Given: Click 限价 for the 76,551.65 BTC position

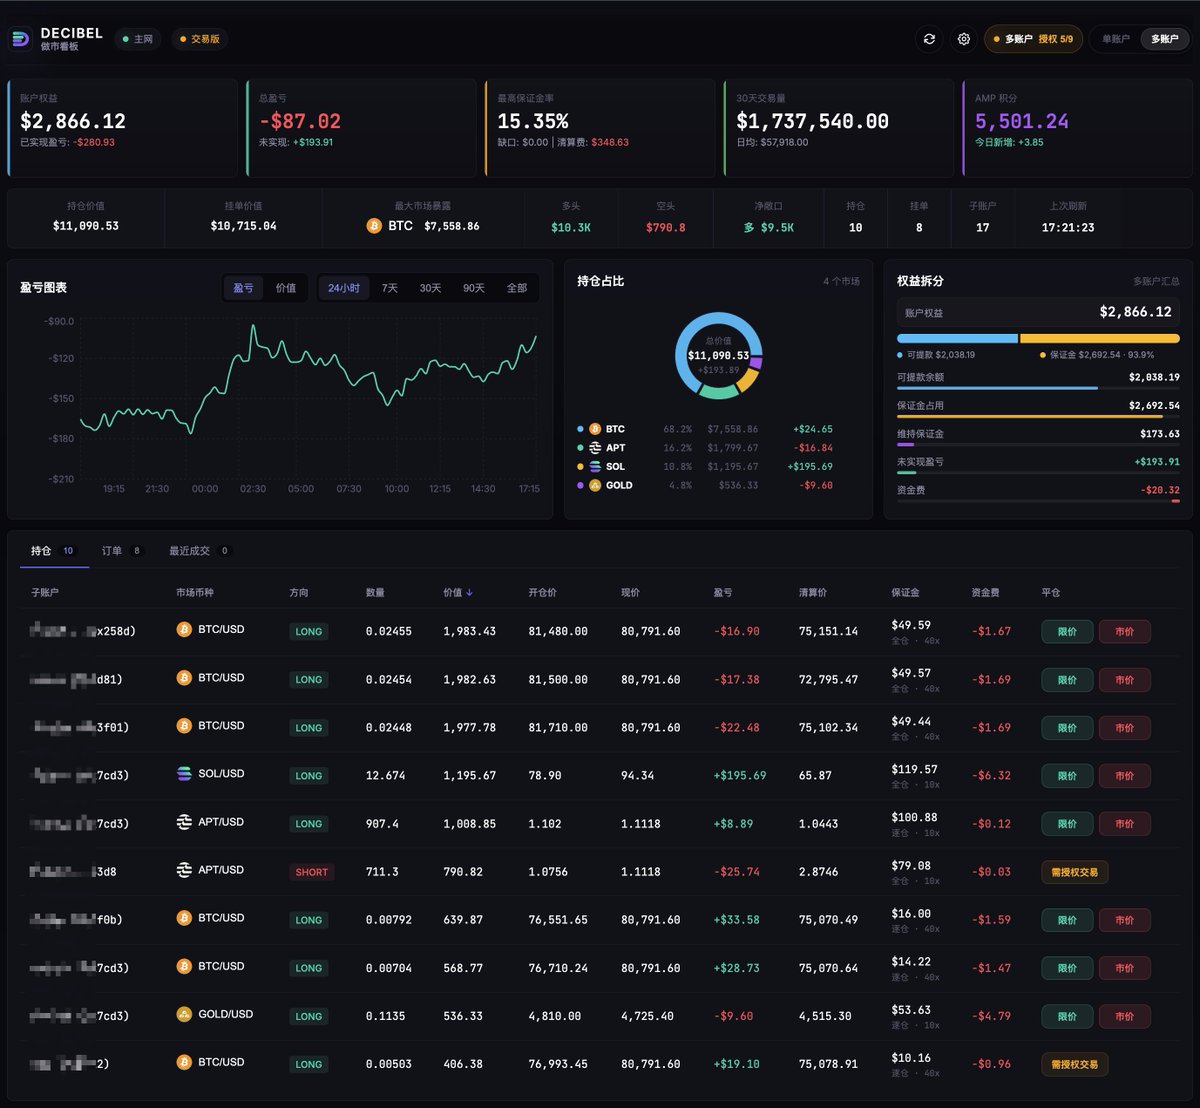Looking at the screenshot, I should (x=1067, y=920).
